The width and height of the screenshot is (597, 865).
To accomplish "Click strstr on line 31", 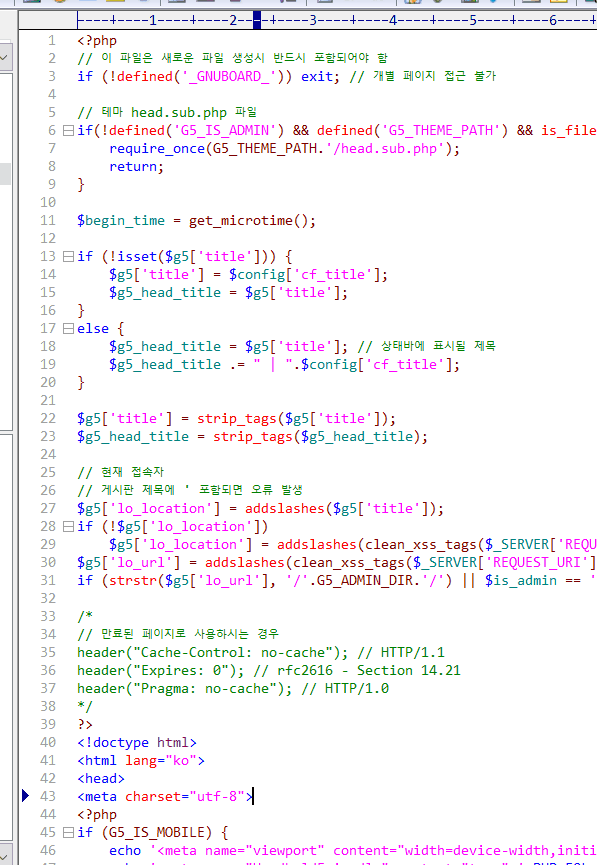I will [x=132, y=581].
